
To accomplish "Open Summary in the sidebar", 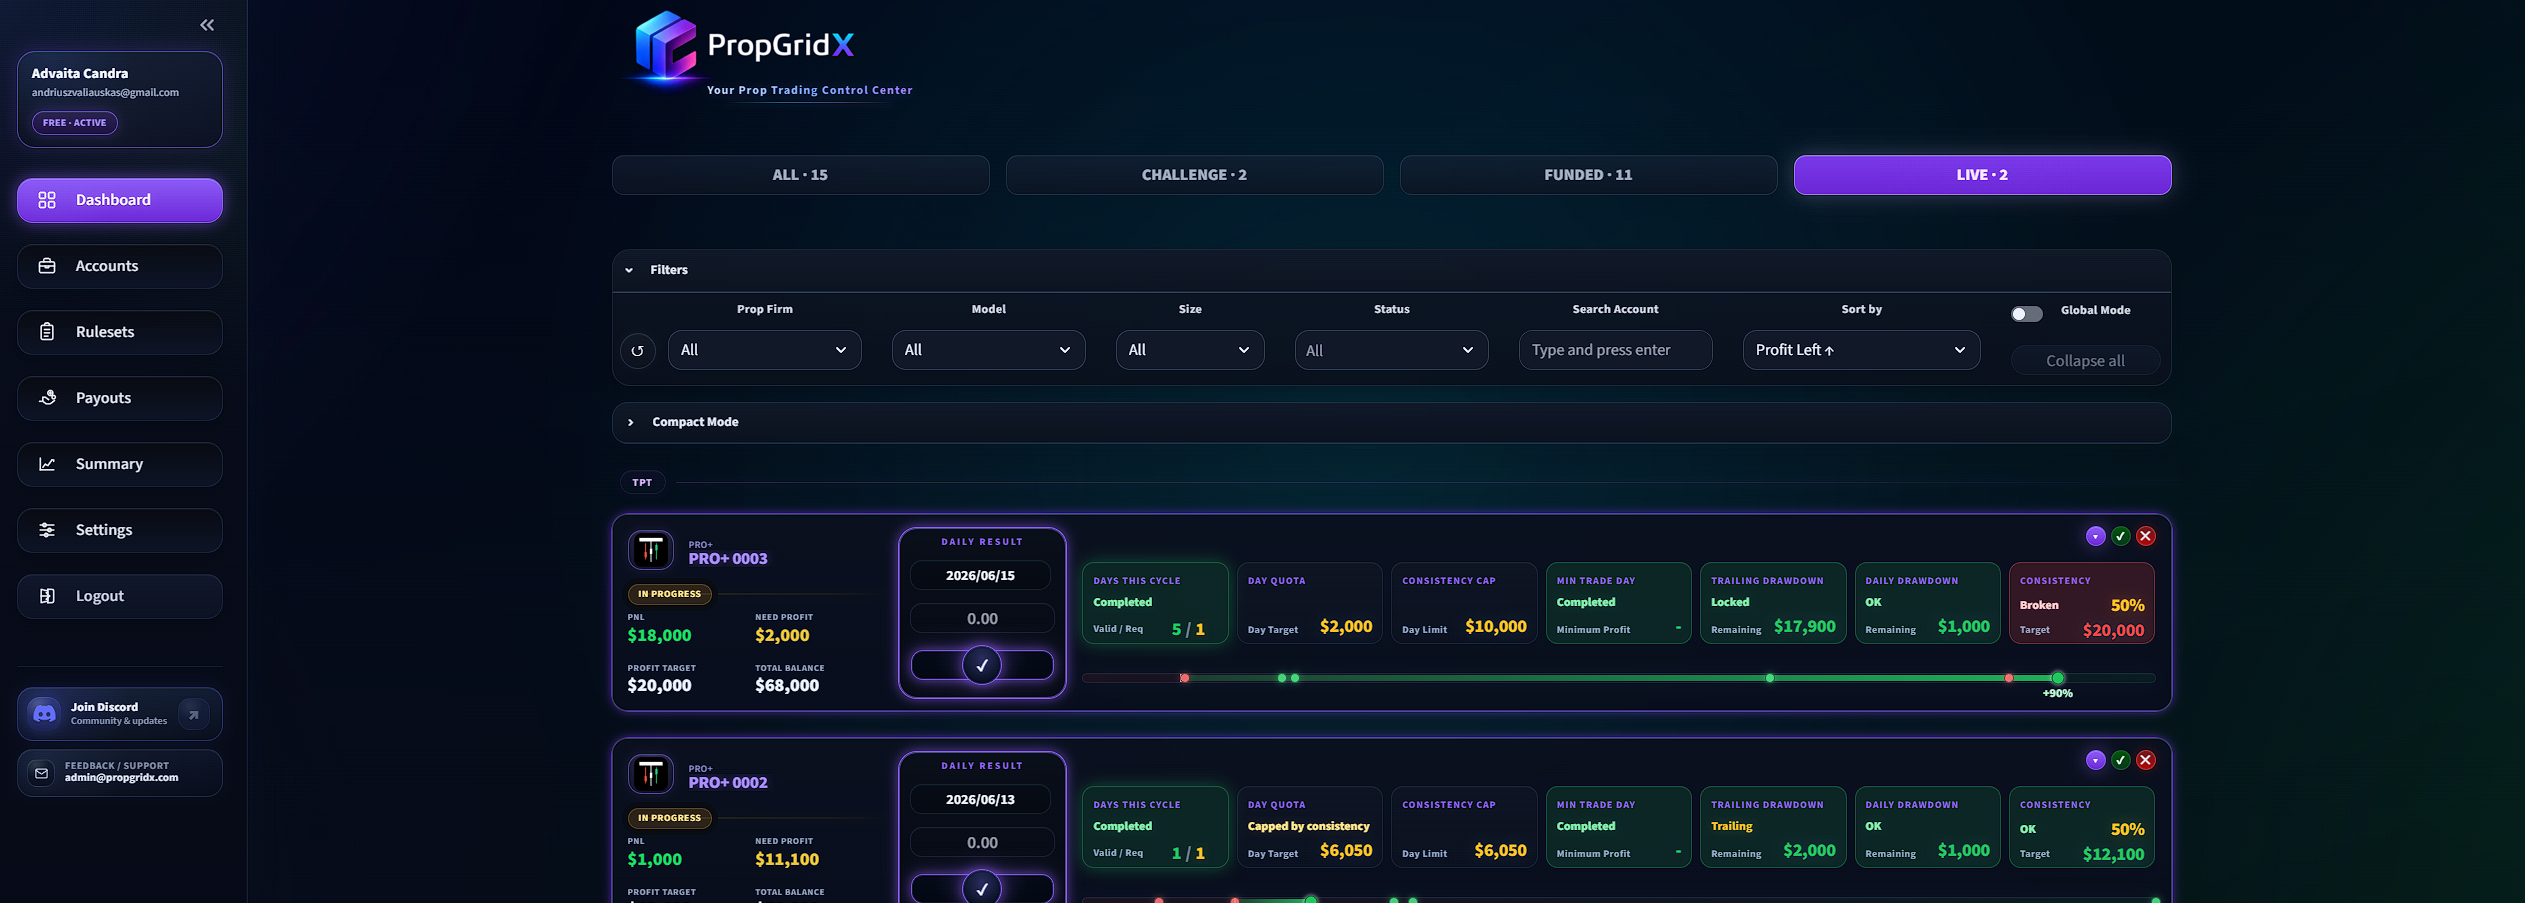I will click(x=120, y=464).
